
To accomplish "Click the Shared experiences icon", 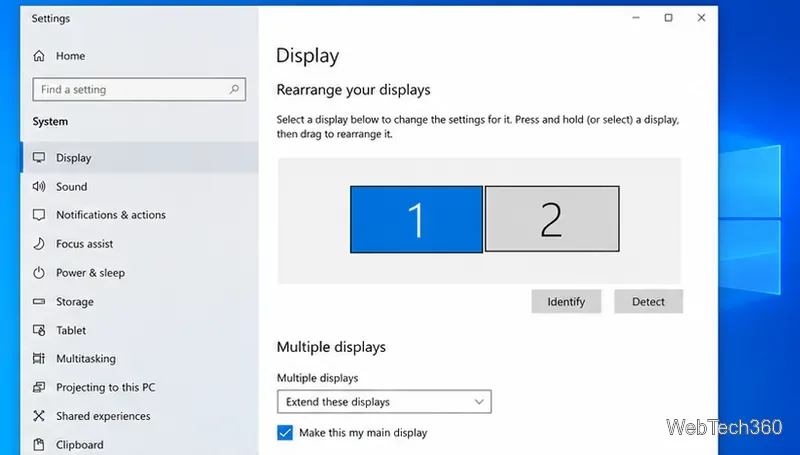I will point(39,416).
